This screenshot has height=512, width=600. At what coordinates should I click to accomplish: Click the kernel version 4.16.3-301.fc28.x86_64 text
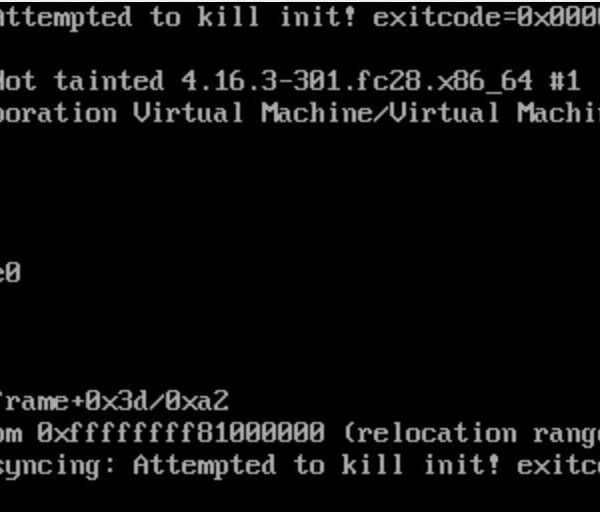point(356,82)
